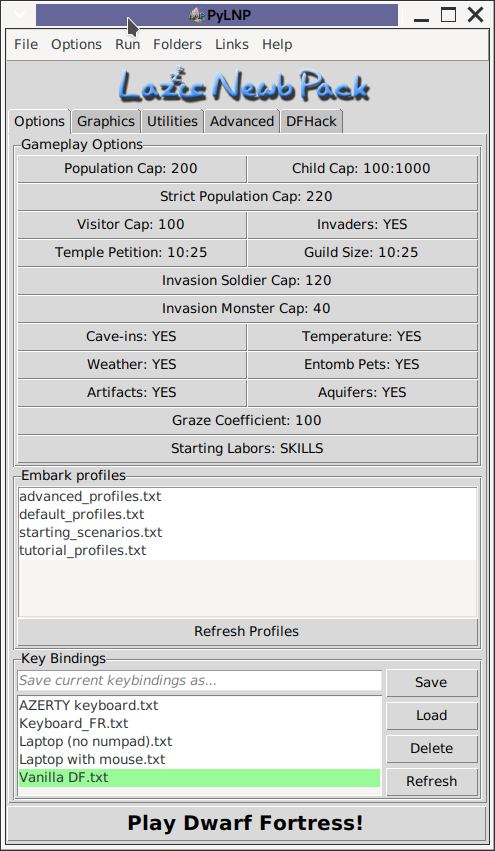Select the Options tab

[x=39, y=121]
